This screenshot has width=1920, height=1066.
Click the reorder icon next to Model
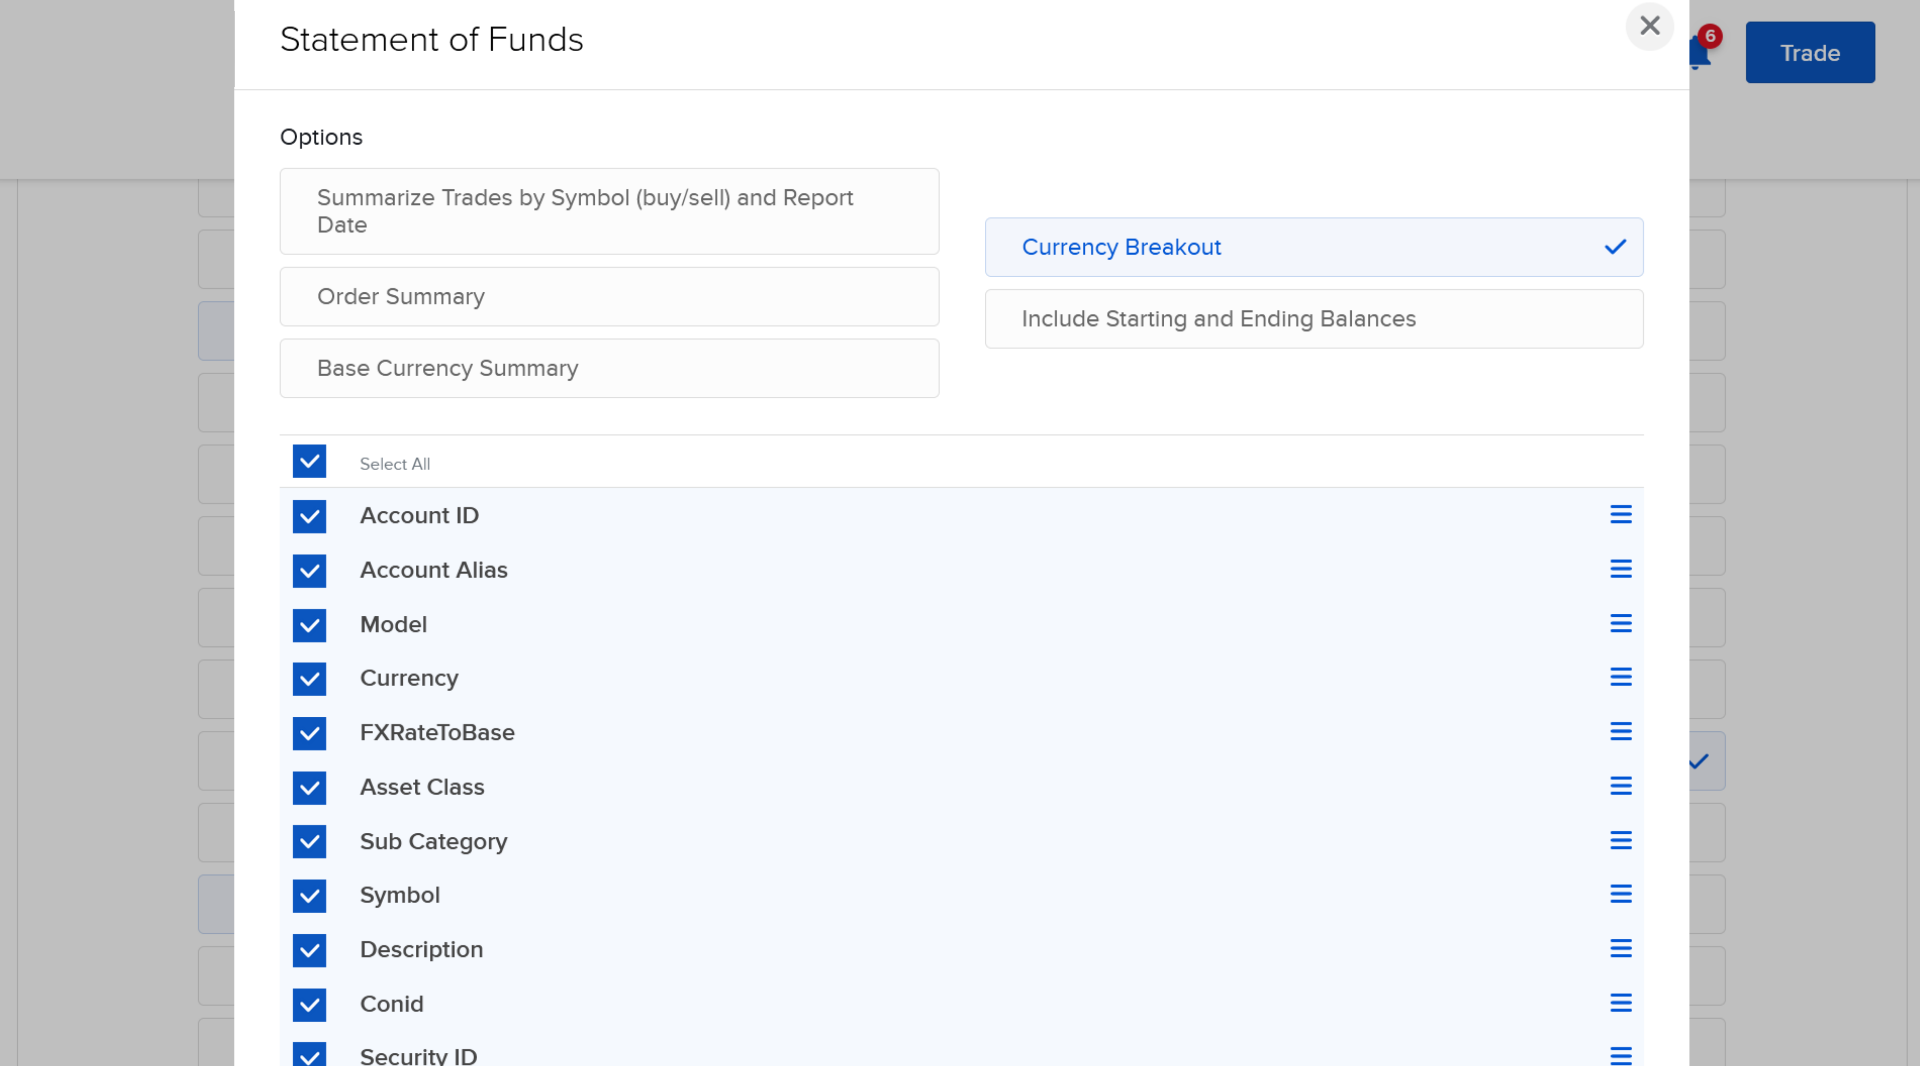tap(1621, 623)
